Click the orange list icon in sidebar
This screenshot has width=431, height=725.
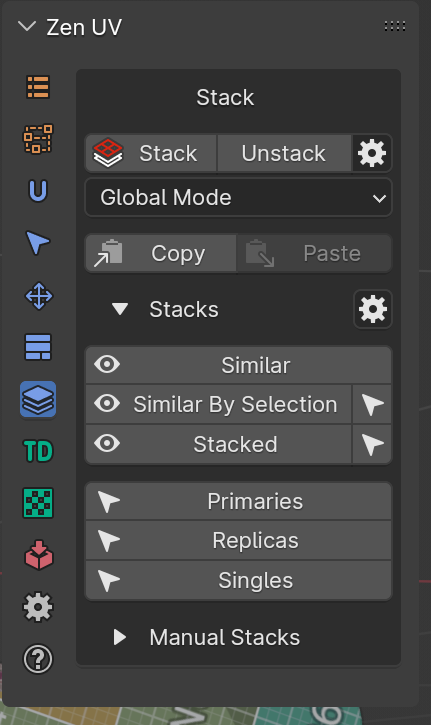38,87
